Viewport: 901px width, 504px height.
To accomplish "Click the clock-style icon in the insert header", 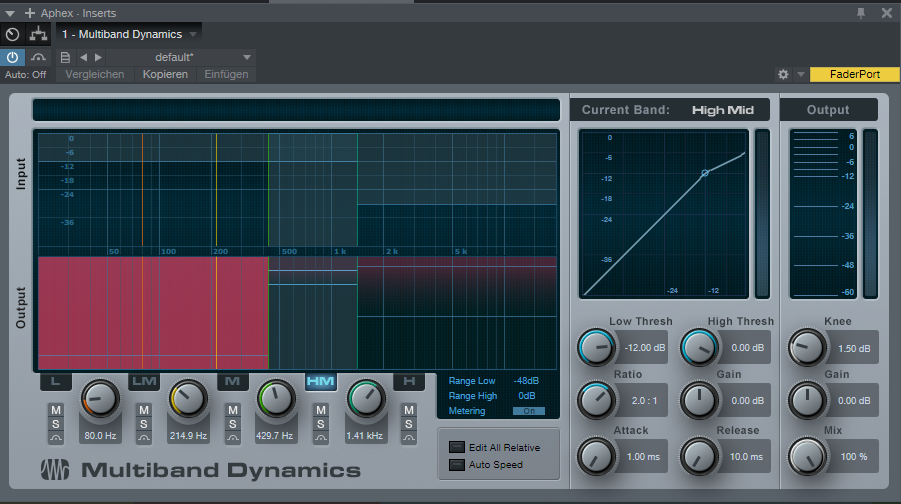I will pyautogui.click(x=12, y=34).
